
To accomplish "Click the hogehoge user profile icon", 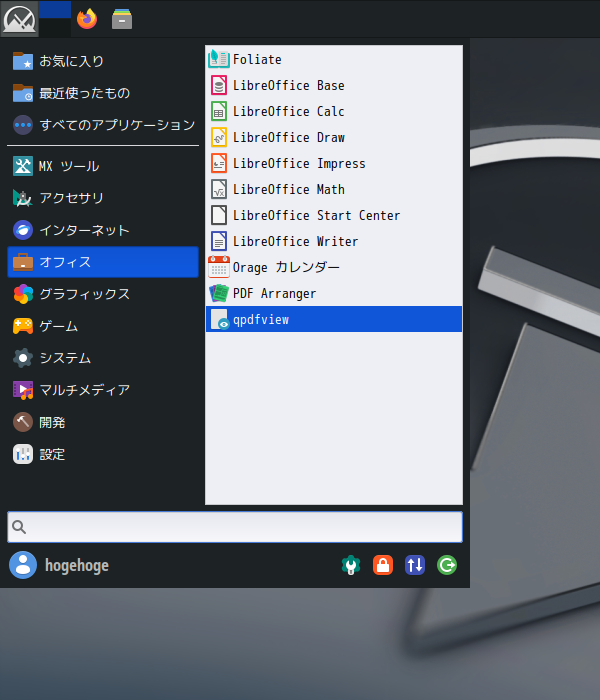I will 23,565.
